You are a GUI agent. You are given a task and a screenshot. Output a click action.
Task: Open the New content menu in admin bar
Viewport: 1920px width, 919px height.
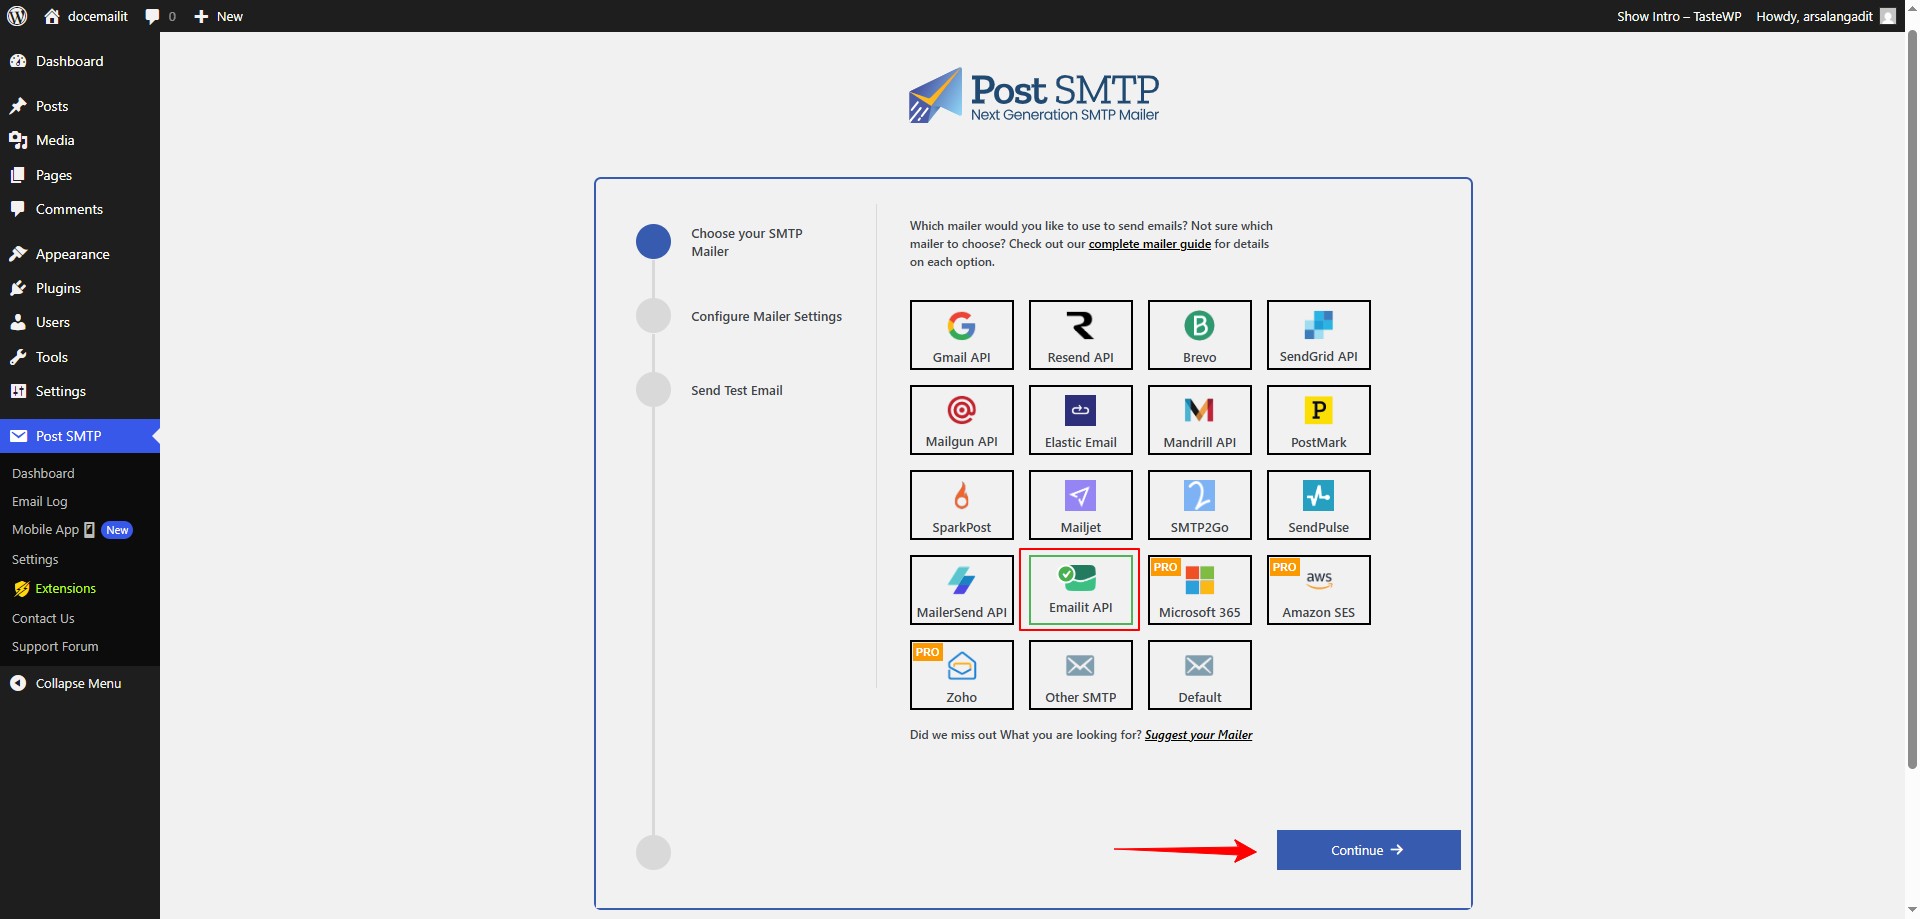coord(219,16)
